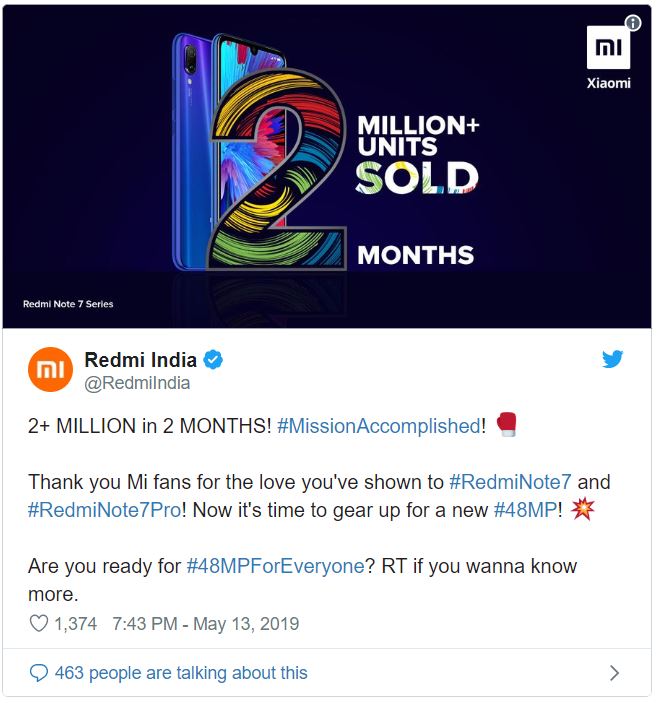Open the #RedmiNote7 hashtag link
657x703 pixels.
510,482
